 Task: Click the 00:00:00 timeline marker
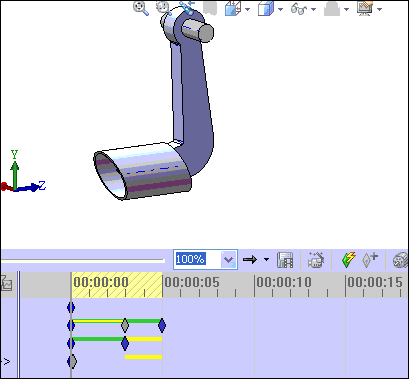pos(101,283)
